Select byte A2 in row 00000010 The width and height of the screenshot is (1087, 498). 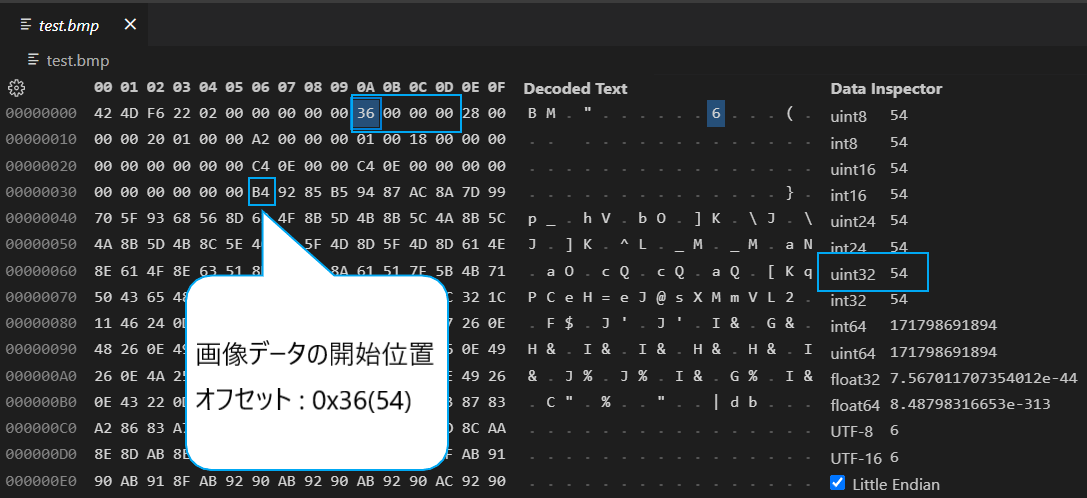[x=261, y=139]
